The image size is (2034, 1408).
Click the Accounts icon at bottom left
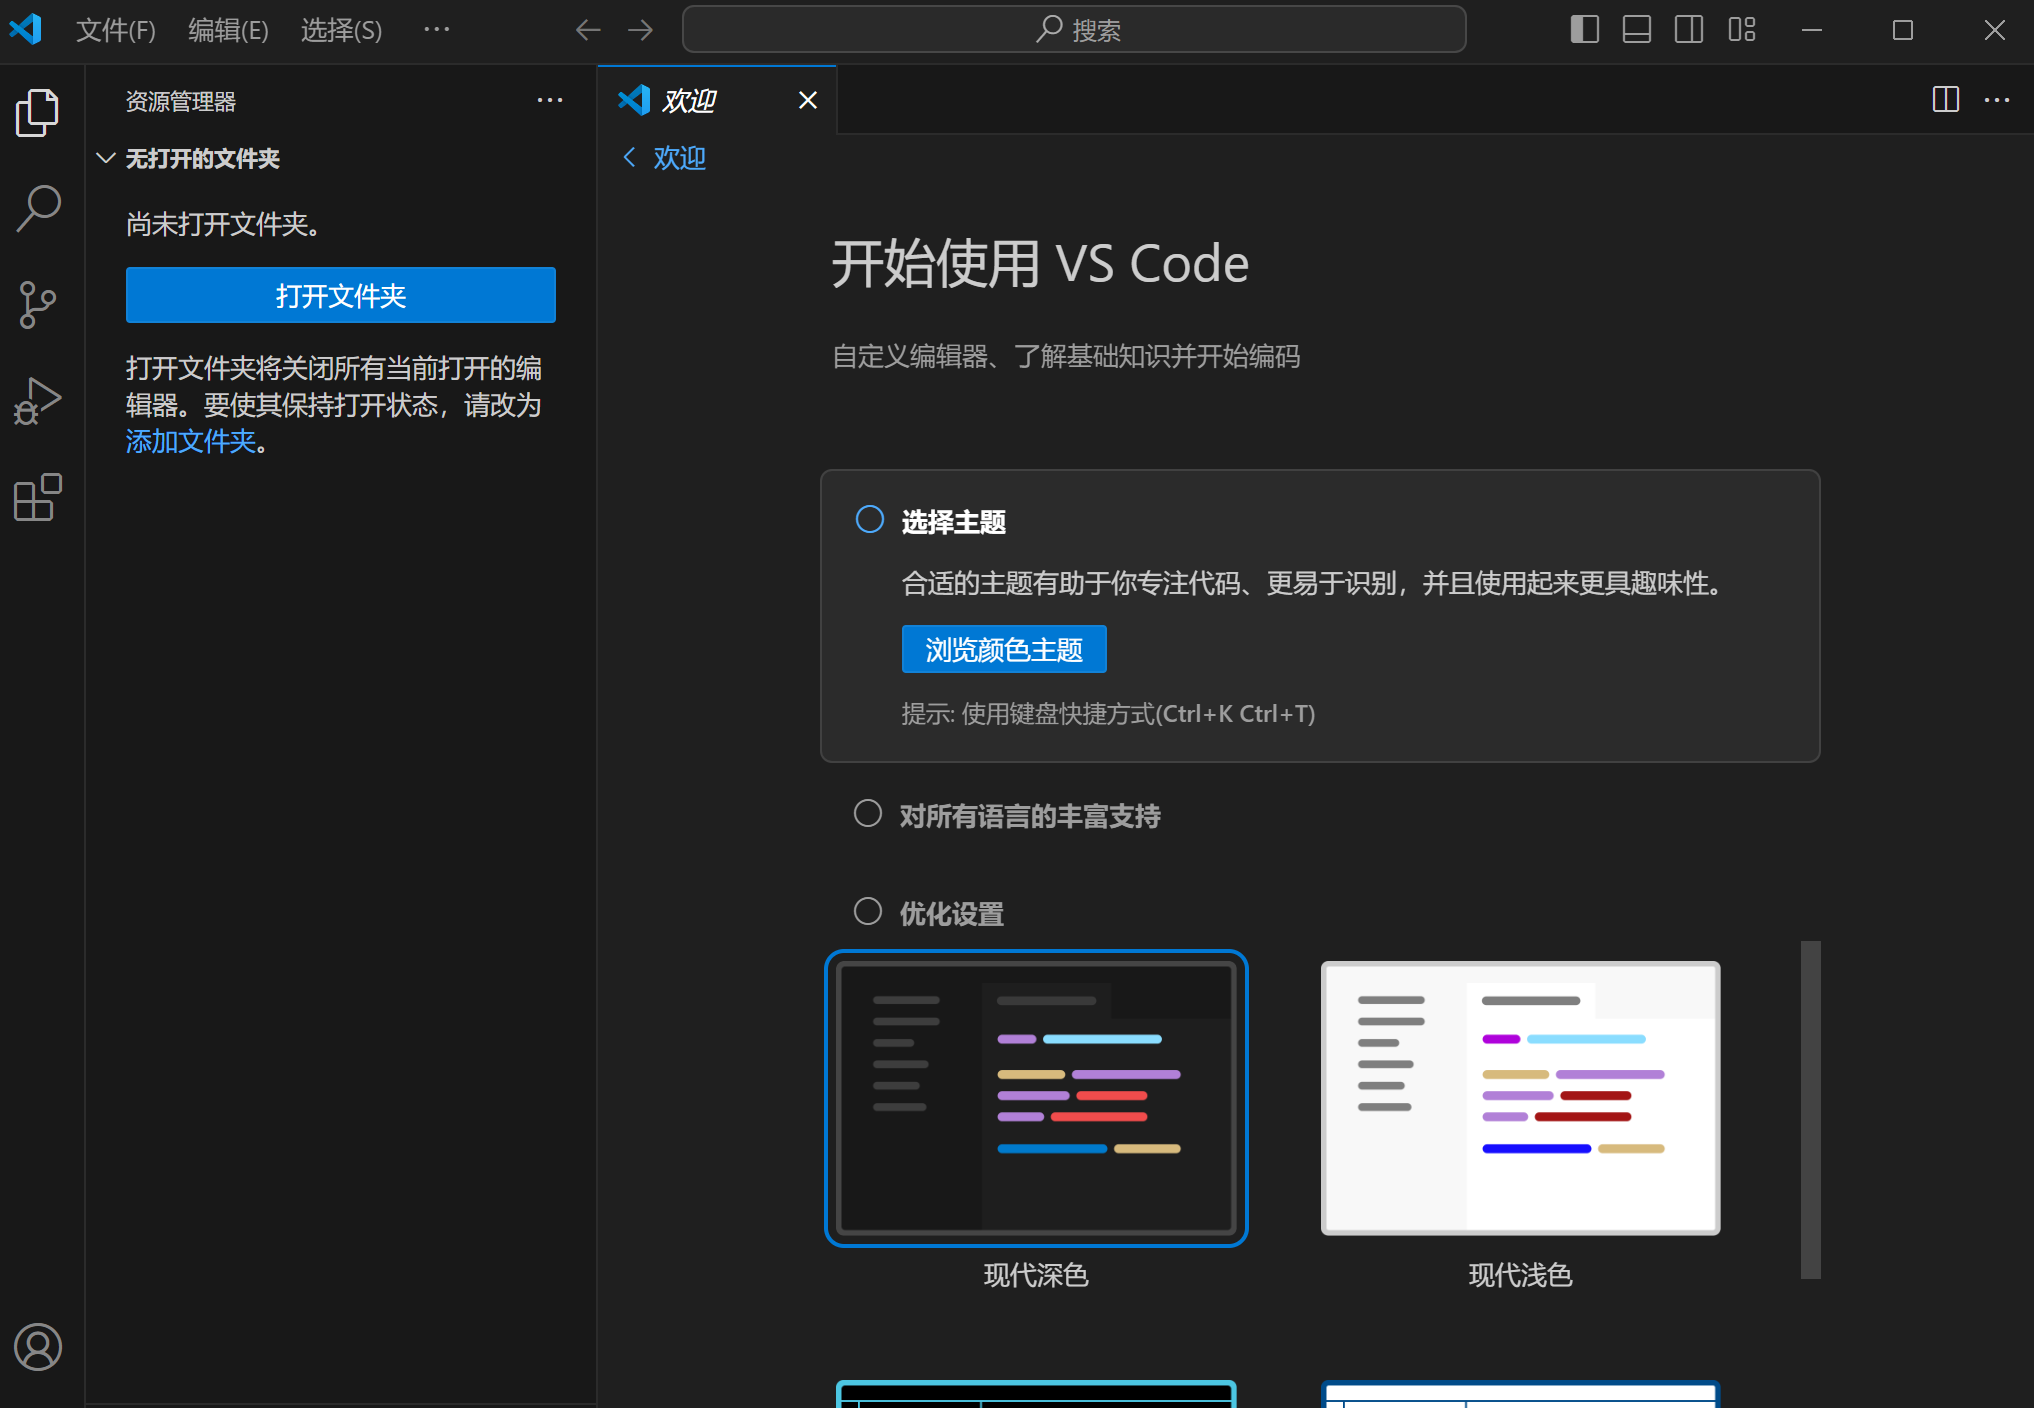[38, 1346]
